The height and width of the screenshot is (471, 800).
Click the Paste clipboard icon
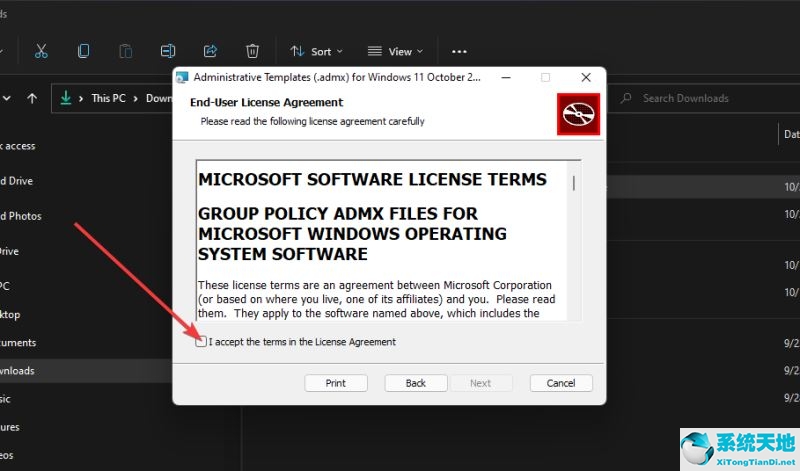coord(126,51)
